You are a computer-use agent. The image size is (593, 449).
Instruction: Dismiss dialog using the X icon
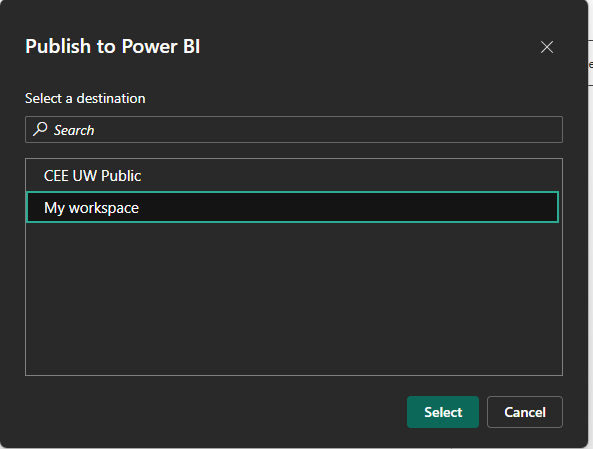pos(546,47)
